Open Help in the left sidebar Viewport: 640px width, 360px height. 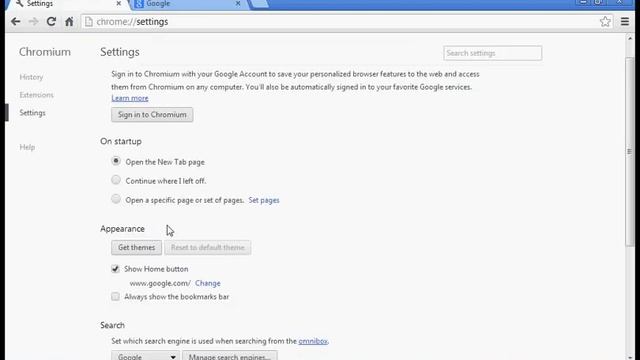tap(27, 147)
